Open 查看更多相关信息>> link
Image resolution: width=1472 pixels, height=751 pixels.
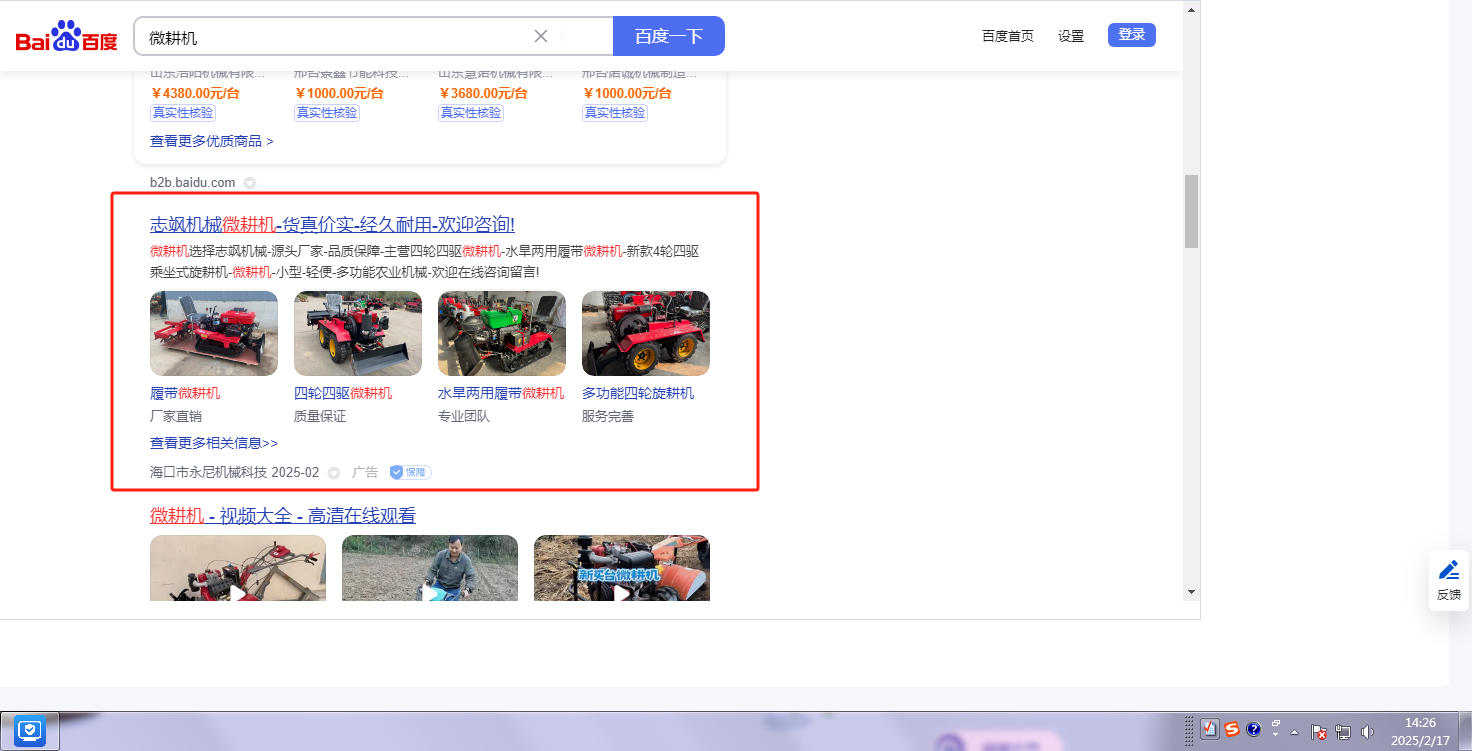214,443
